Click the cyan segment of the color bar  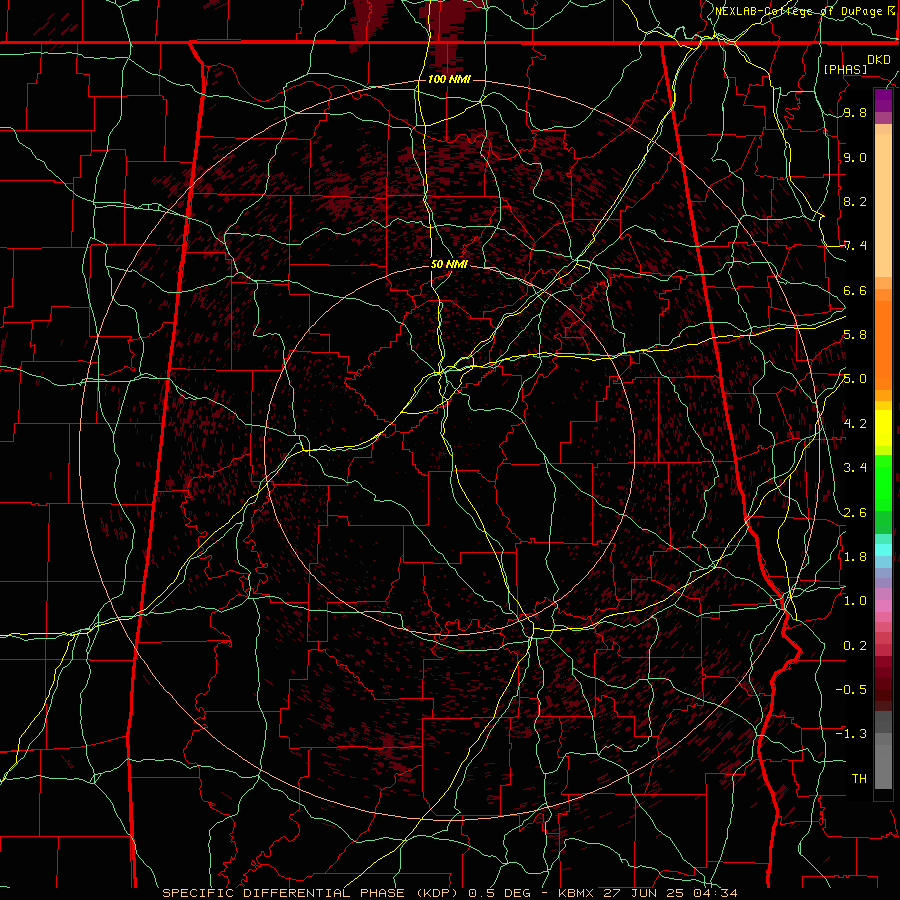[x=883, y=550]
